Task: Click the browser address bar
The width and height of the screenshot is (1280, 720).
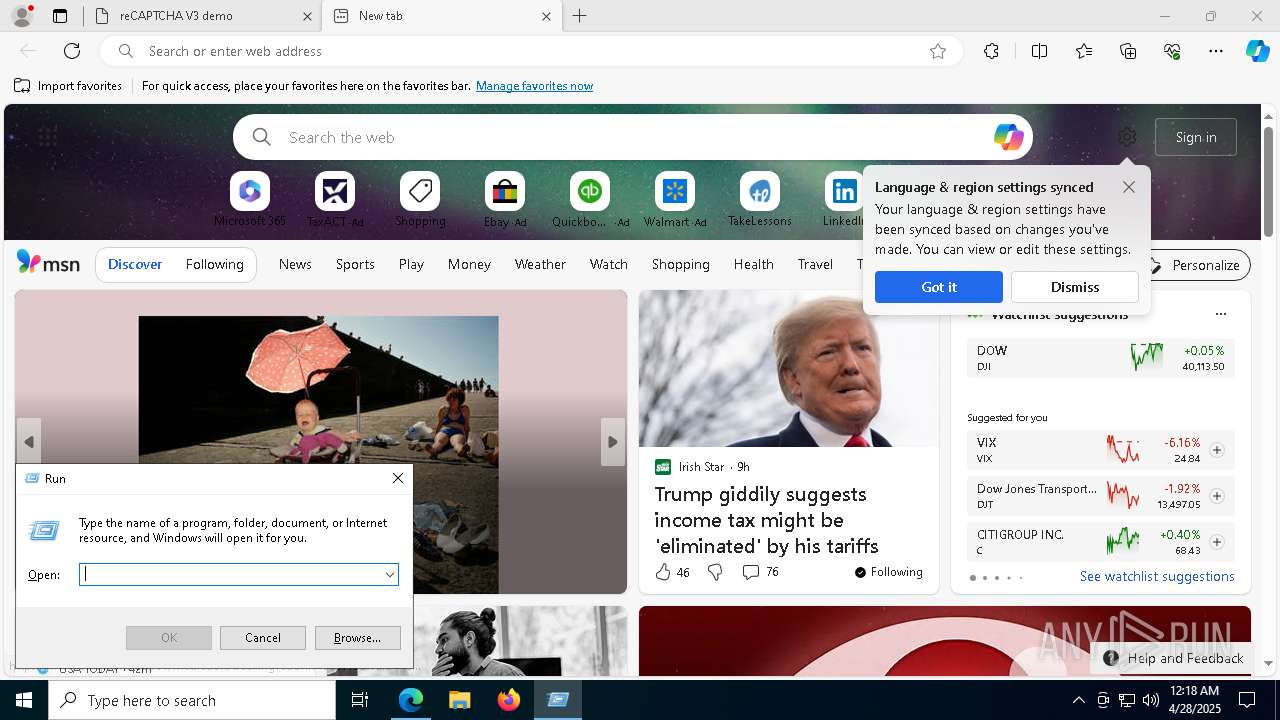Action: pos(530,51)
